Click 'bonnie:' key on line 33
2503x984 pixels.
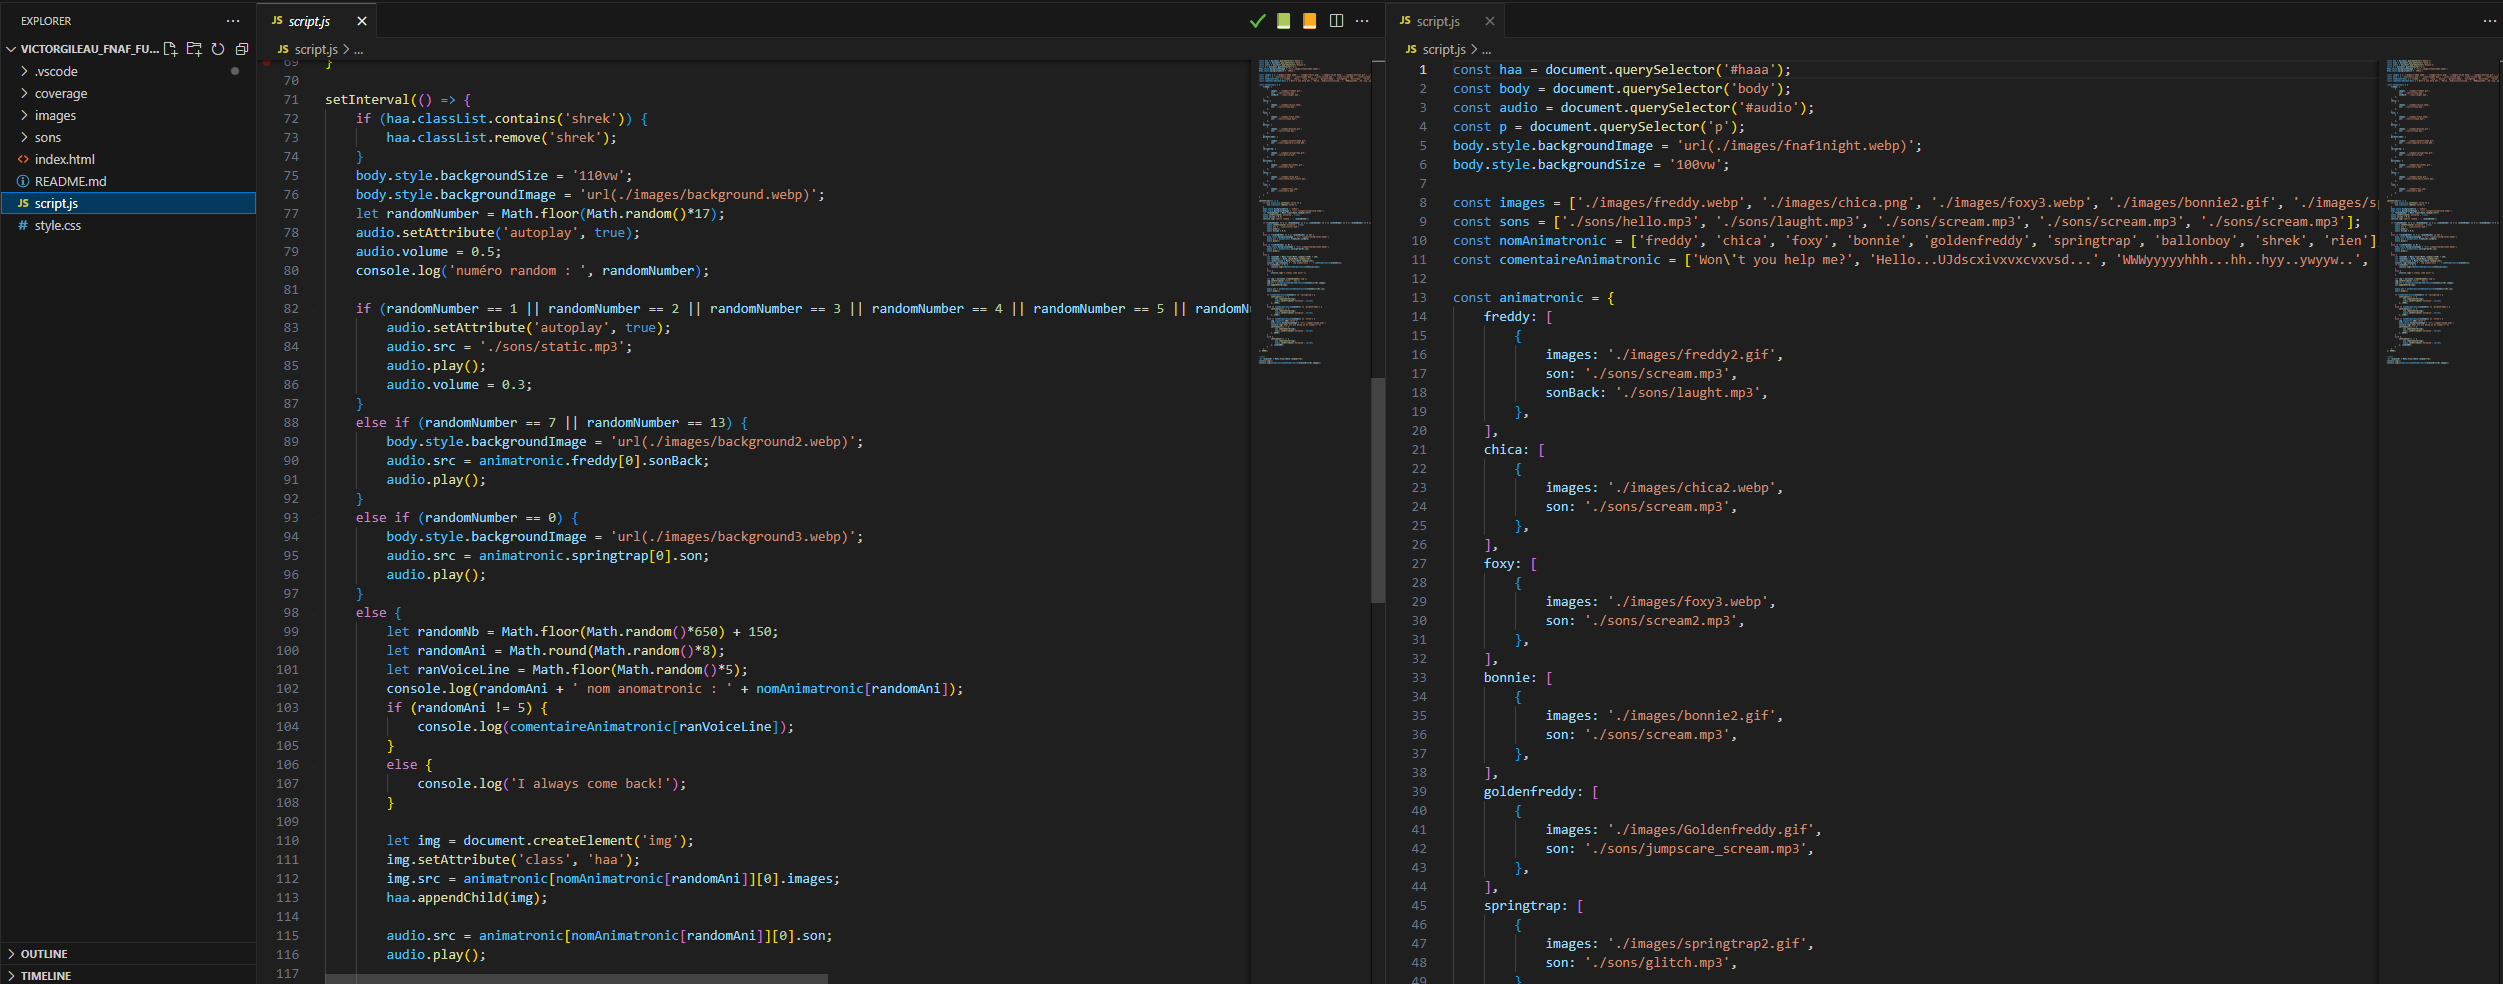click(1511, 677)
